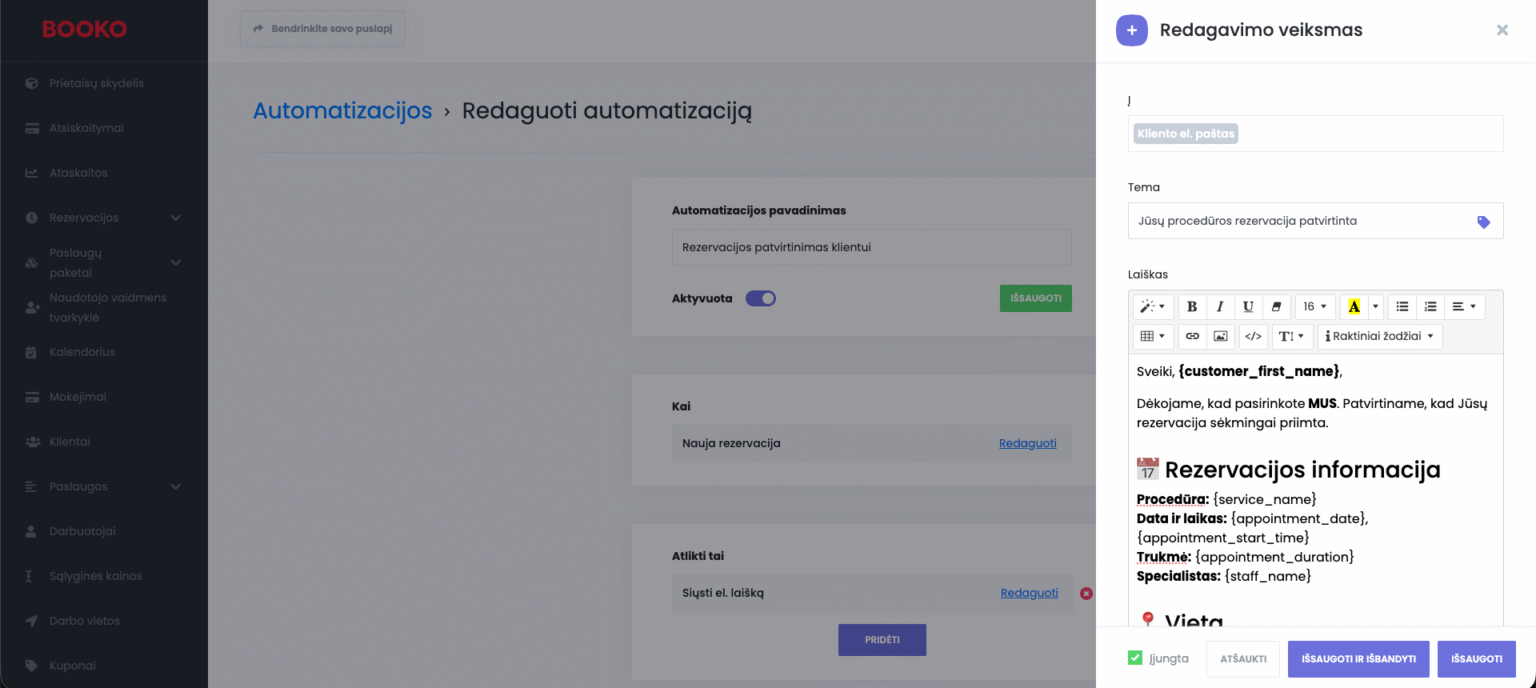
Task: Click the eraser remove-formatting icon
Action: coord(1275,306)
